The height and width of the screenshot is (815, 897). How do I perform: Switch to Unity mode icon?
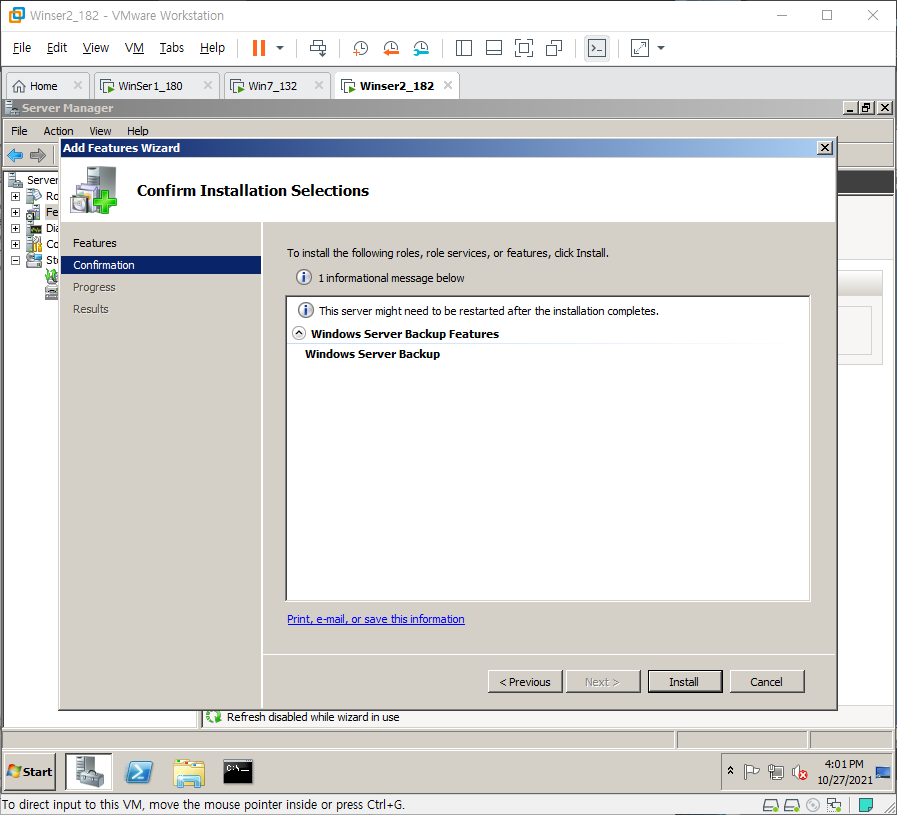(554, 48)
